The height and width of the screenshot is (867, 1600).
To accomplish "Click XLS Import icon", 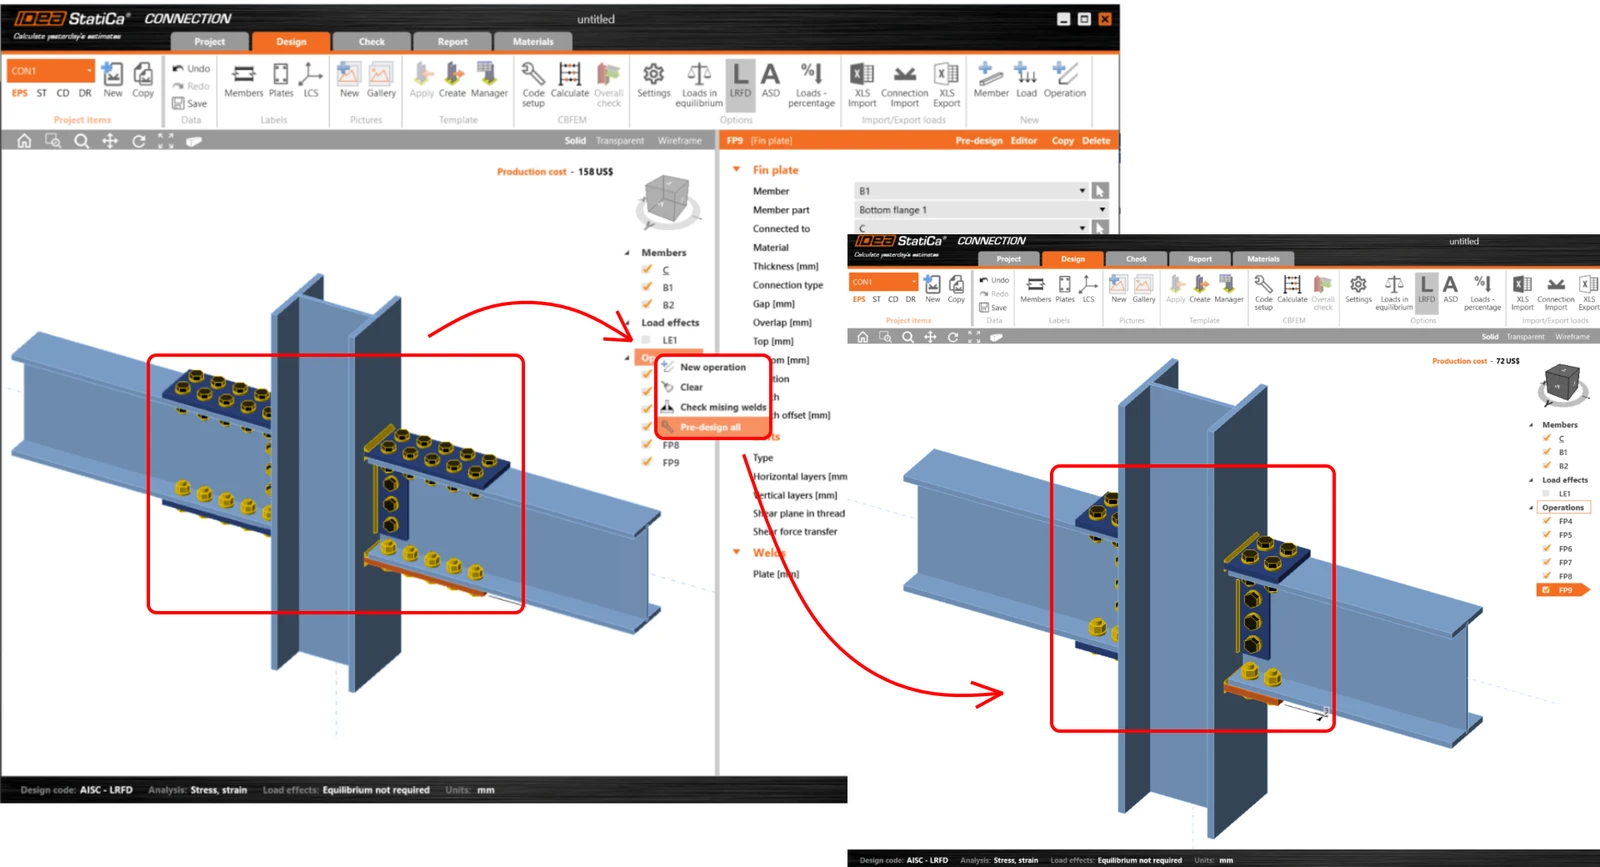I will tap(861, 84).
